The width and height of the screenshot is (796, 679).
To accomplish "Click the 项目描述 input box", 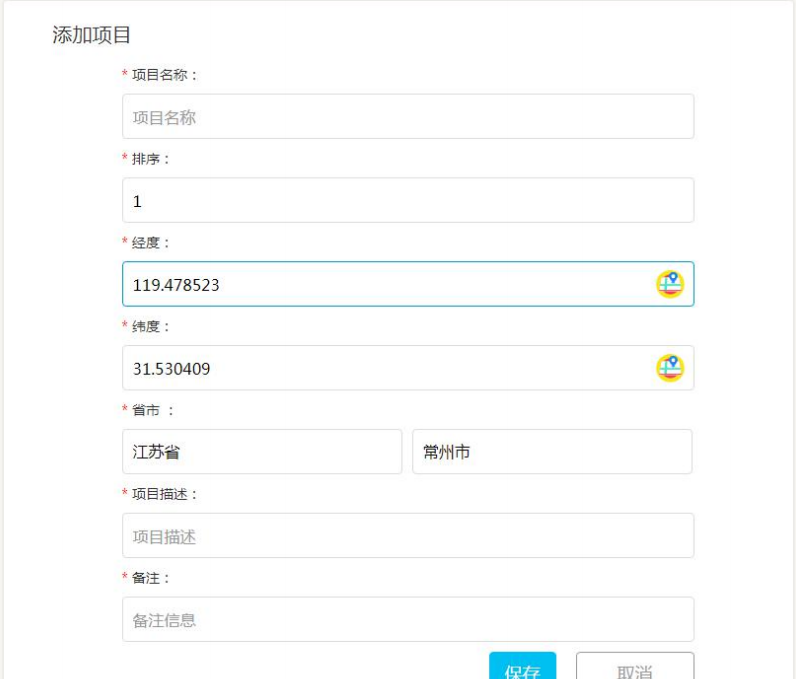I will (407, 536).
